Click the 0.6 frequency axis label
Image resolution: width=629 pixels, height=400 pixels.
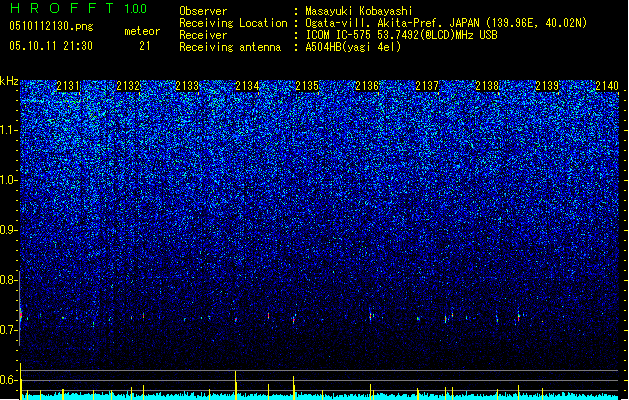9,380
